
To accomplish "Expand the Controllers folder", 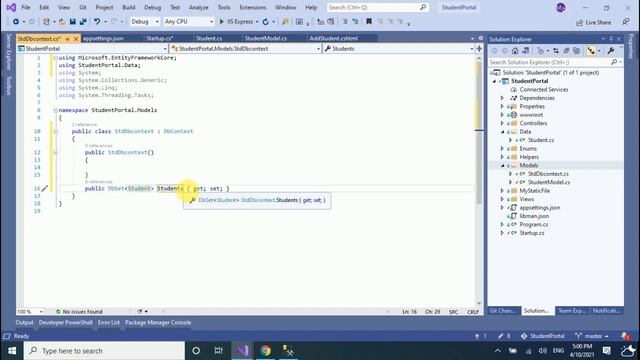I will tap(502, 123).
